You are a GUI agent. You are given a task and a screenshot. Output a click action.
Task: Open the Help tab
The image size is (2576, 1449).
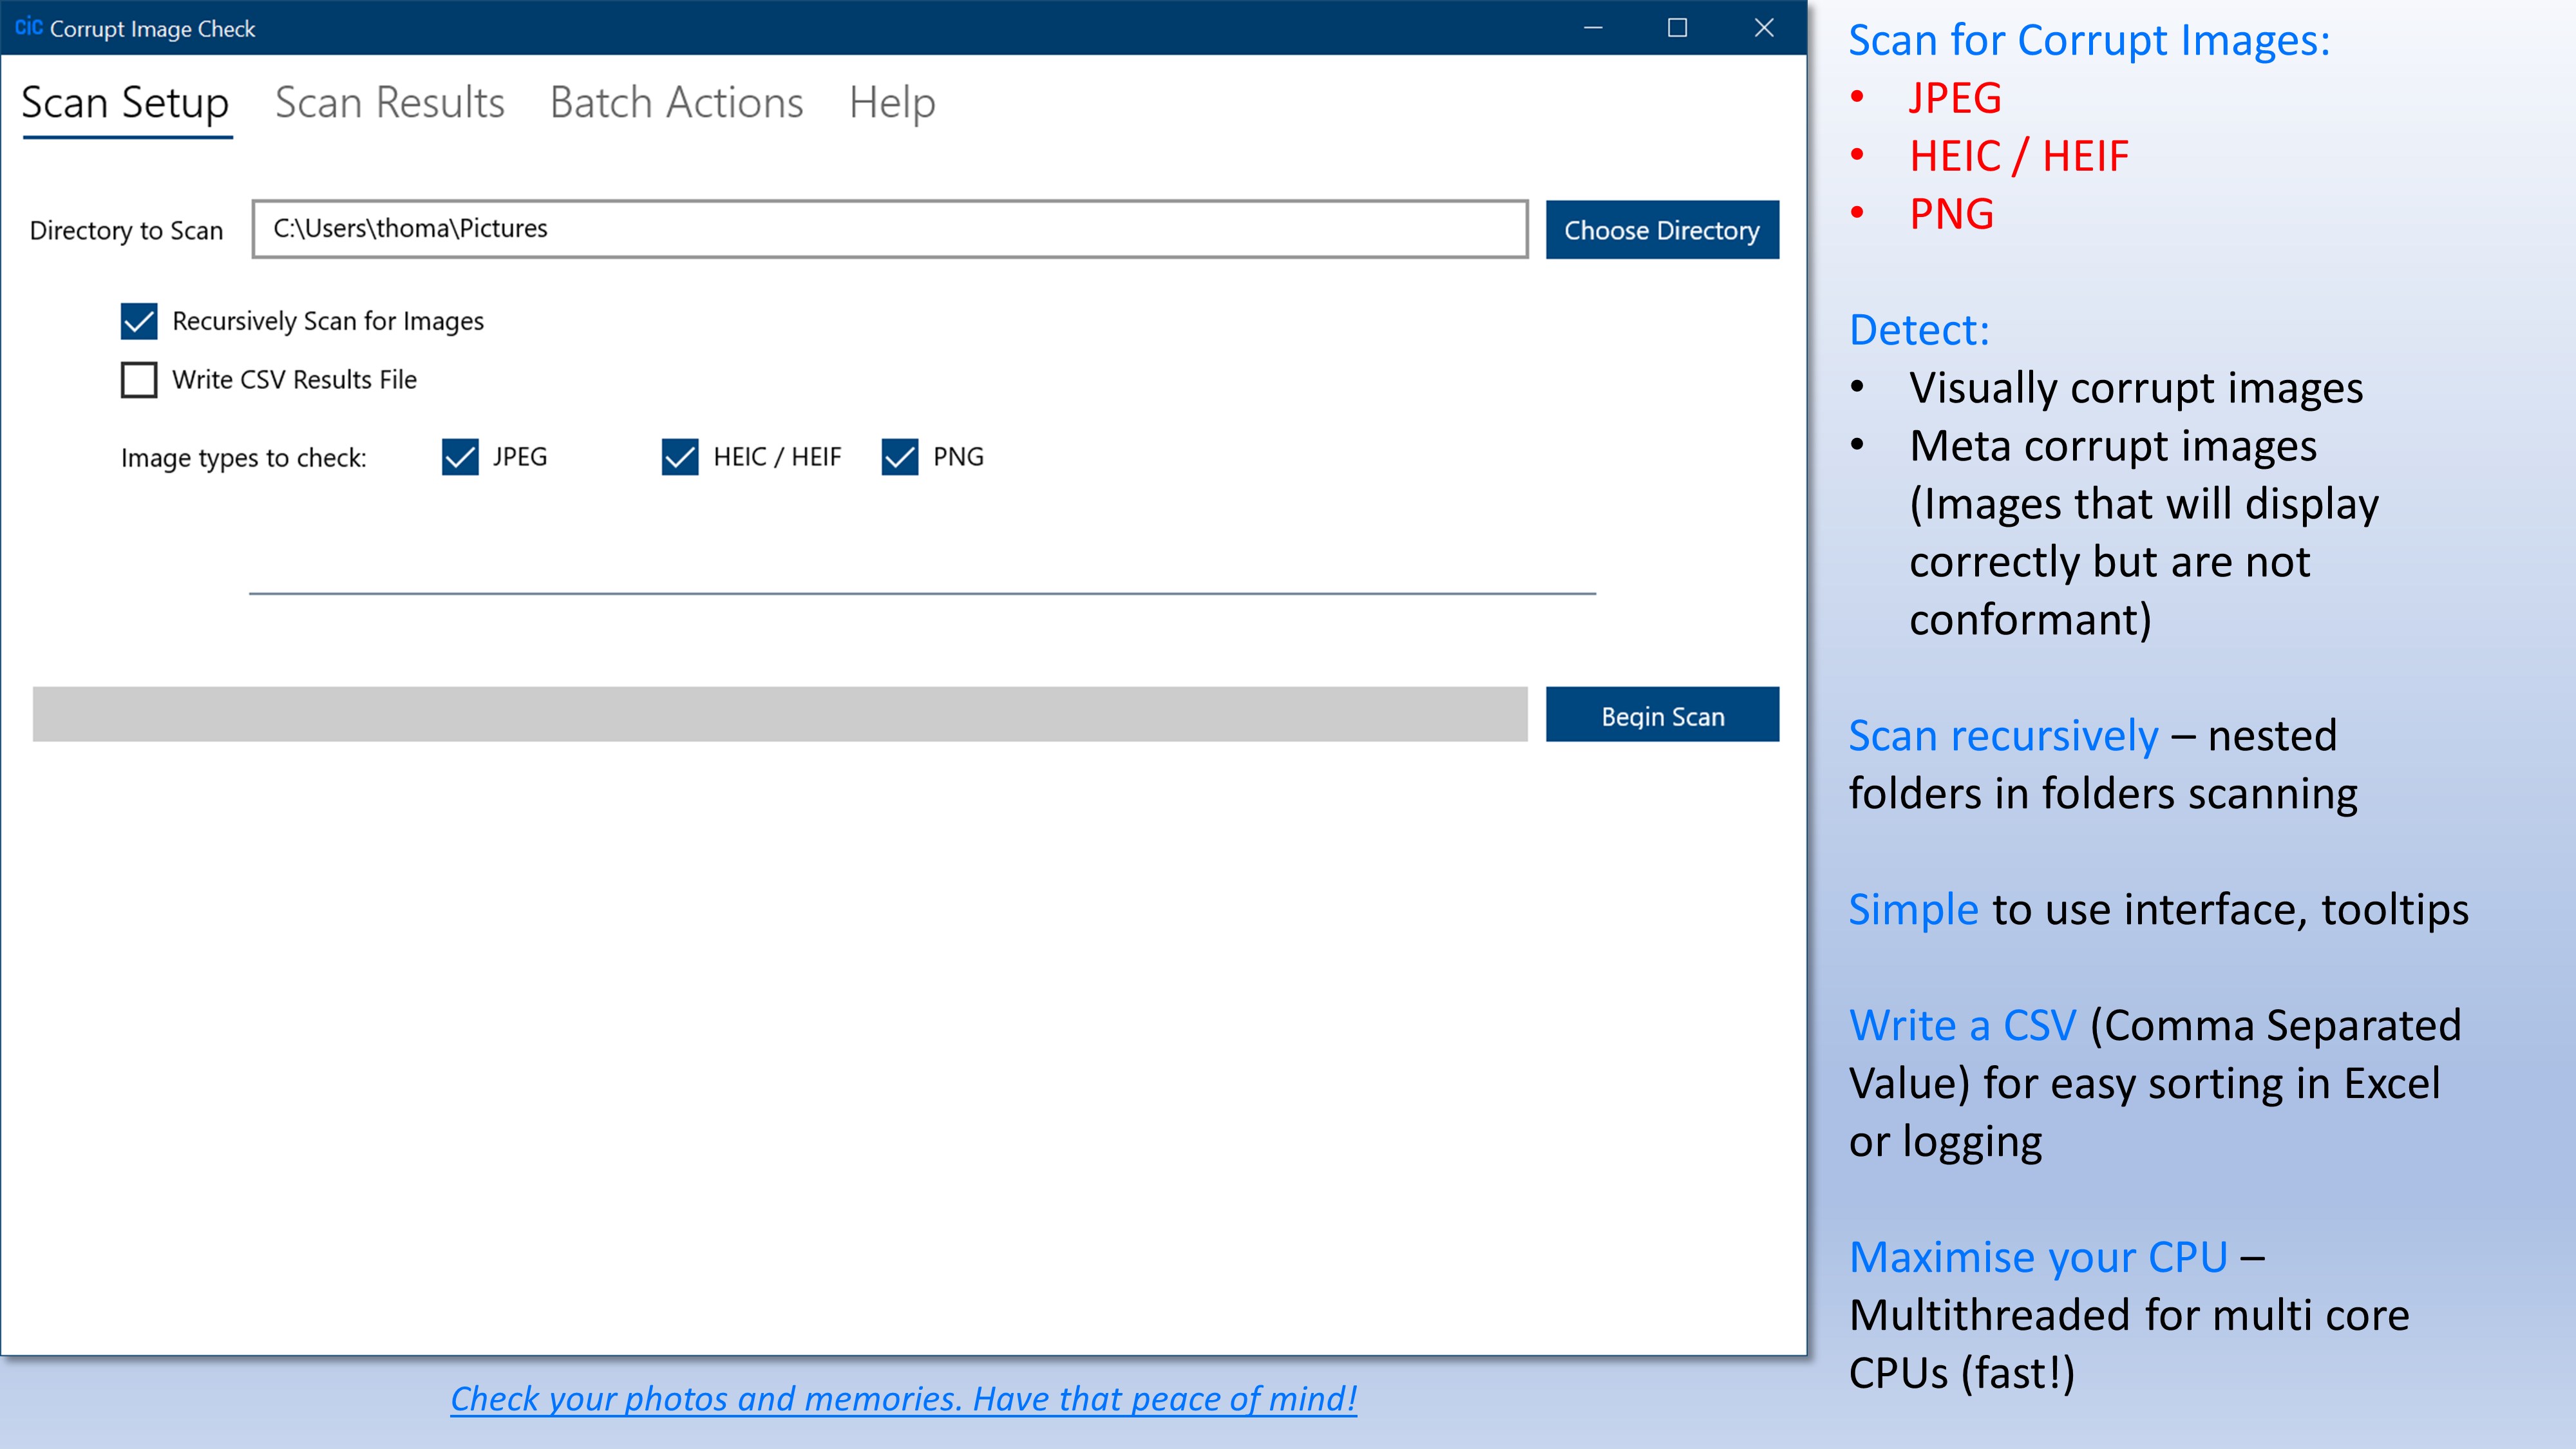[x=892, y=102]
